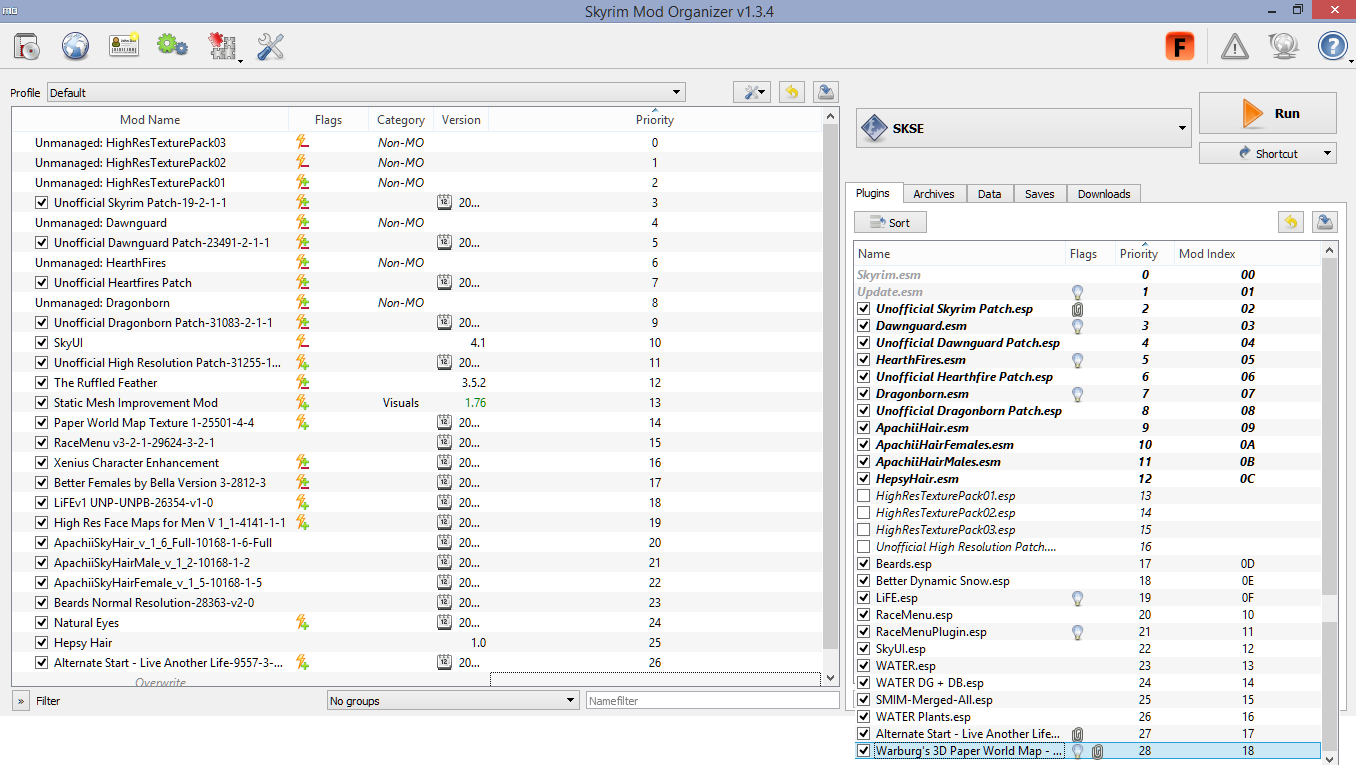Click the Sort plugins button

(x=890, y=223)
